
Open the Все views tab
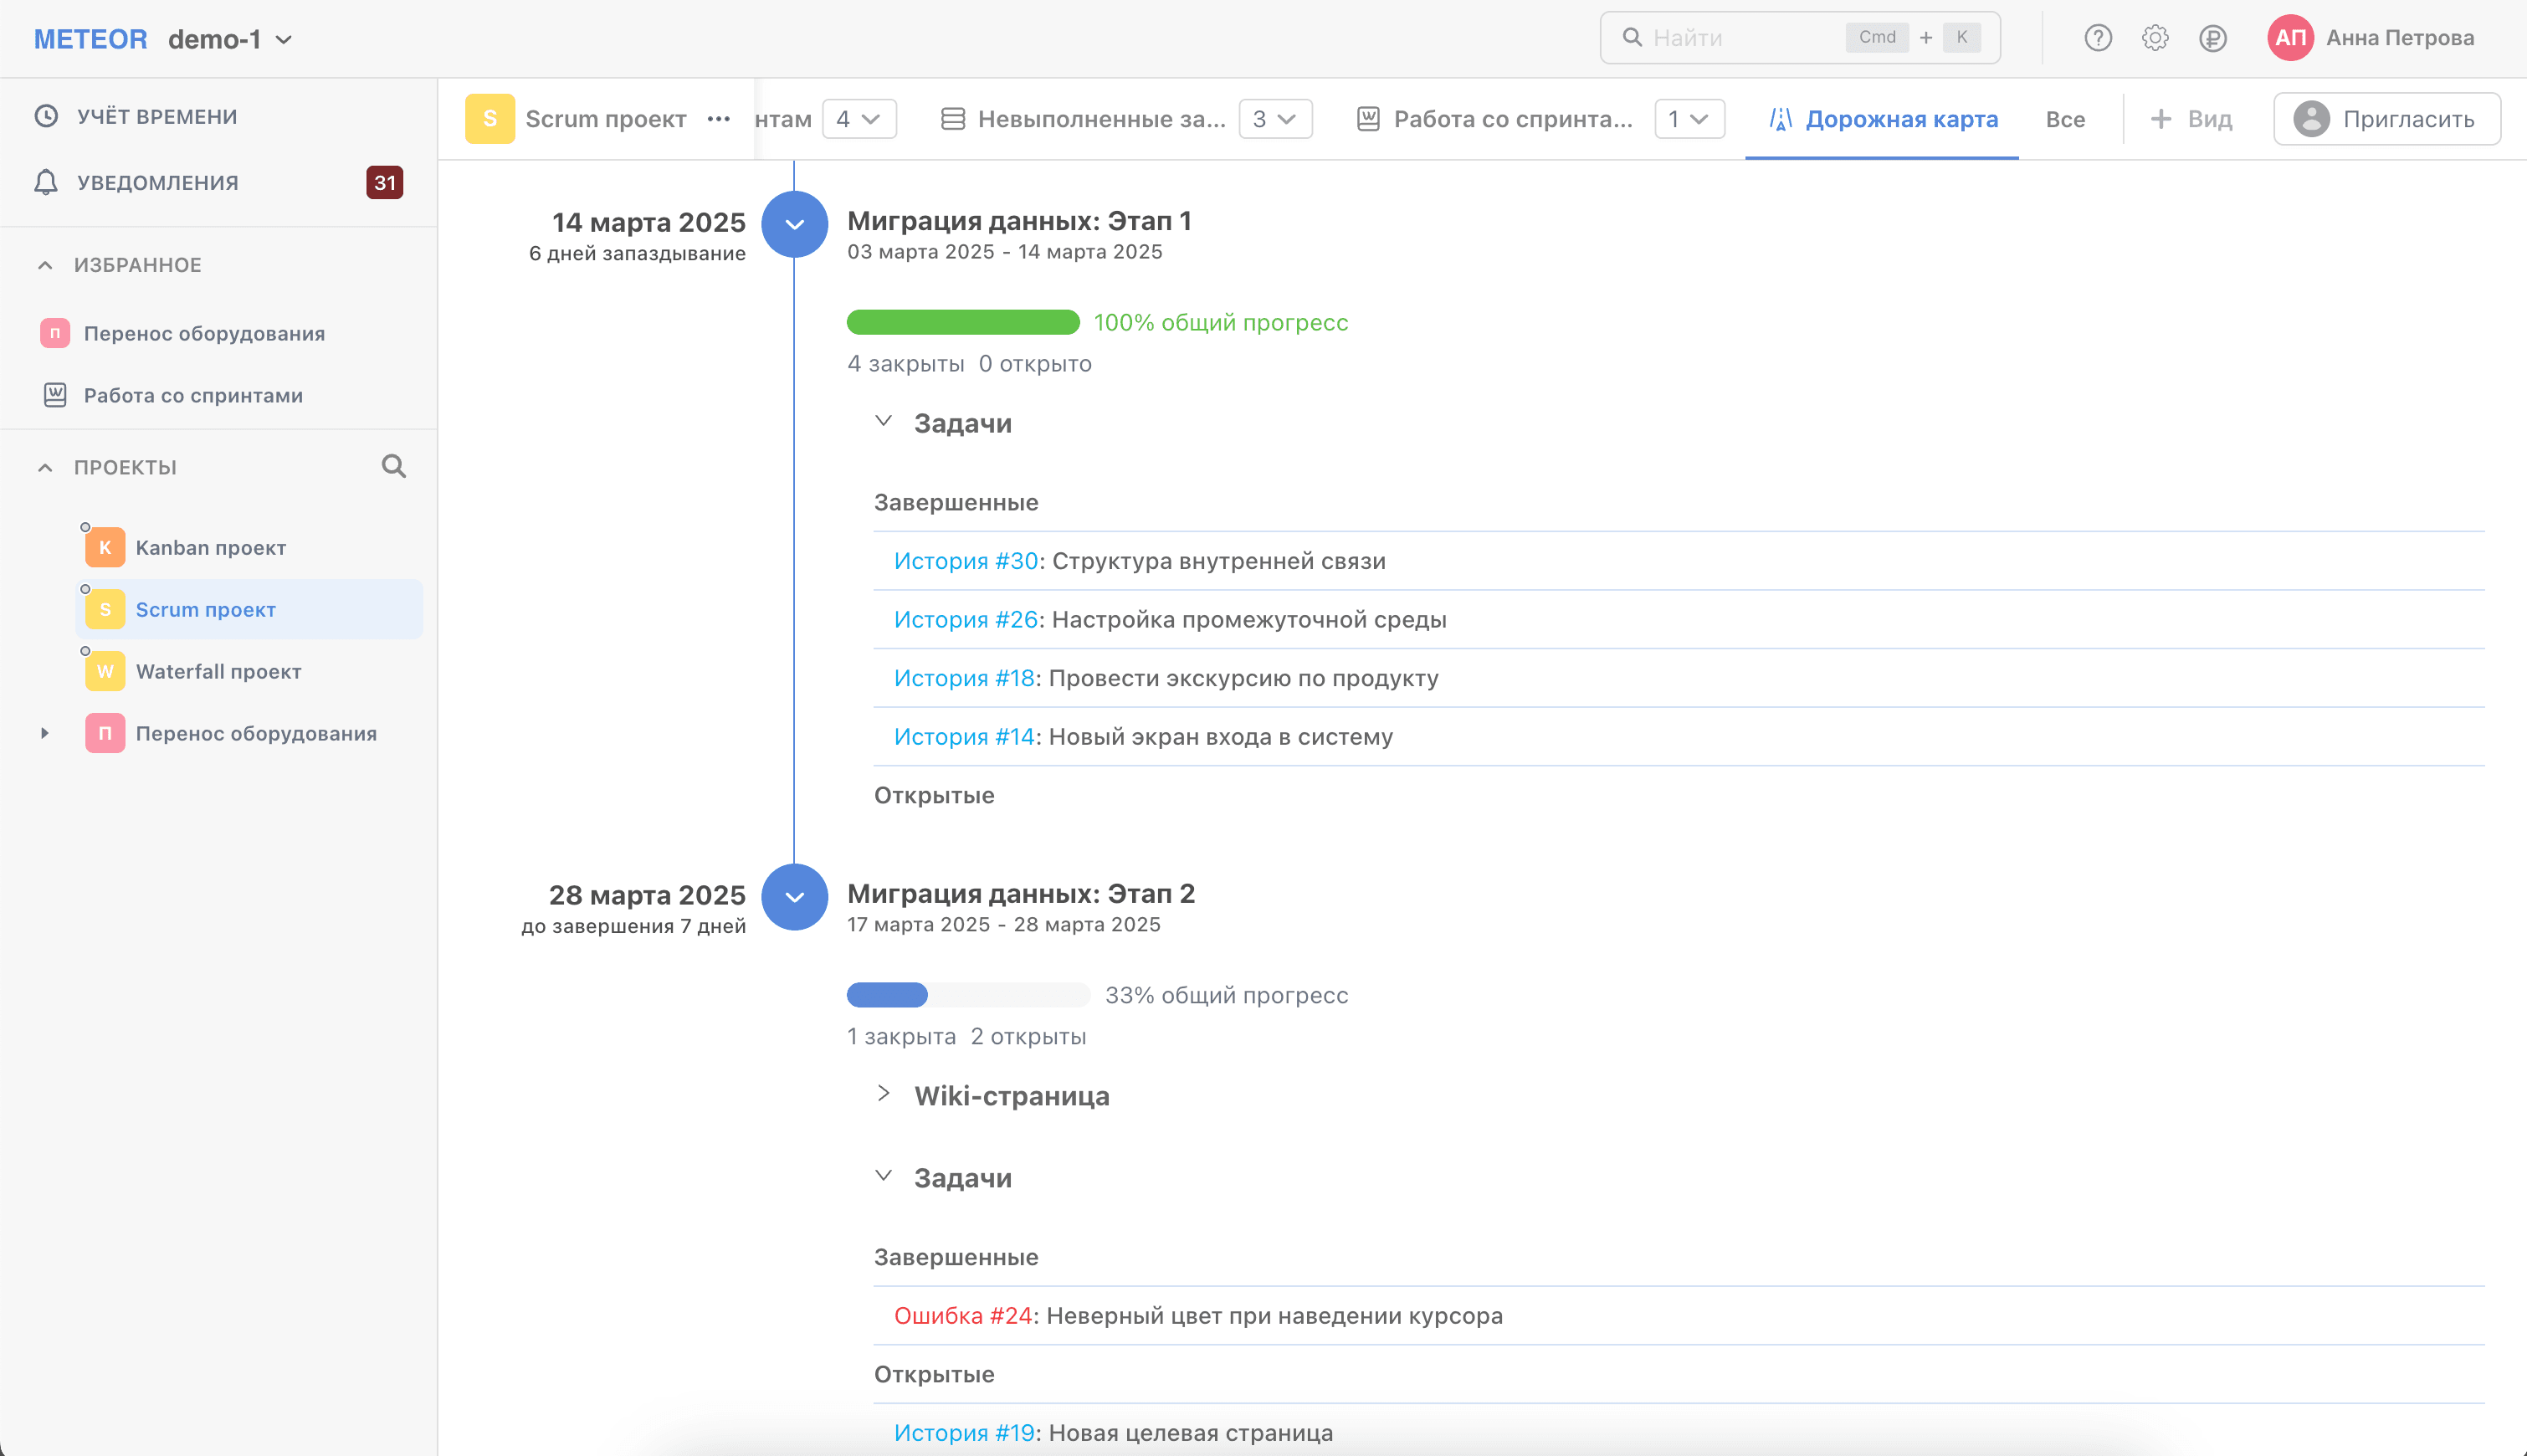click(x=2065, y=119)
